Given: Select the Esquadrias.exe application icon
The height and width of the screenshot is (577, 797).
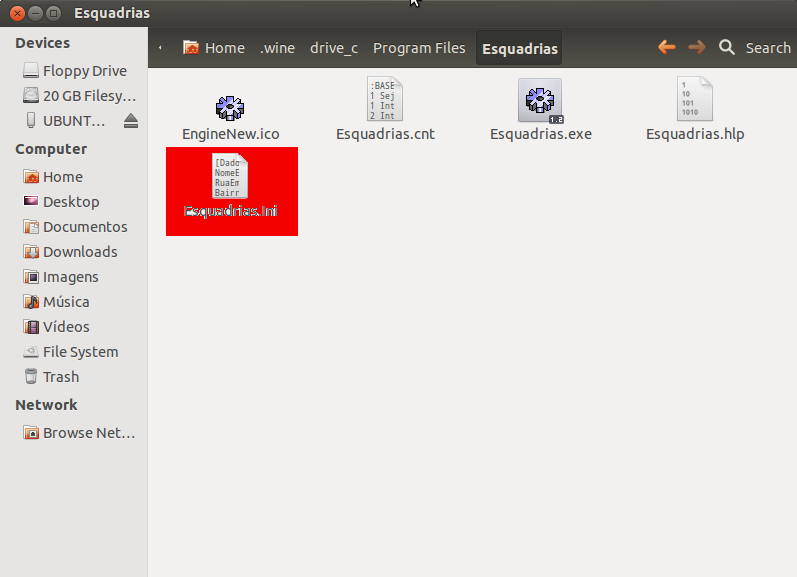Looking at the screenshot, I should pos(540,100).
